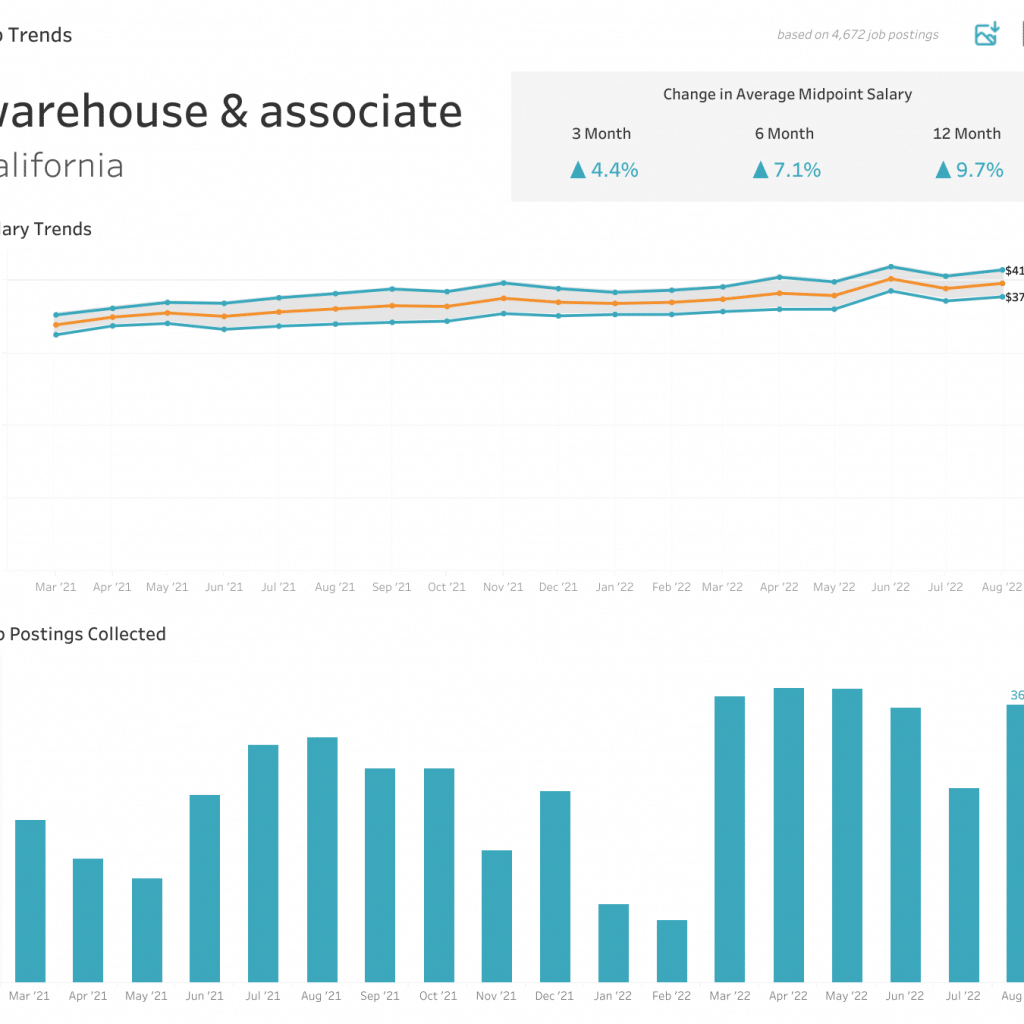The image size is (1024, 1024).
Task: Click orange midpoint data point for Nov '21
Action: click(x=504, y=298)
